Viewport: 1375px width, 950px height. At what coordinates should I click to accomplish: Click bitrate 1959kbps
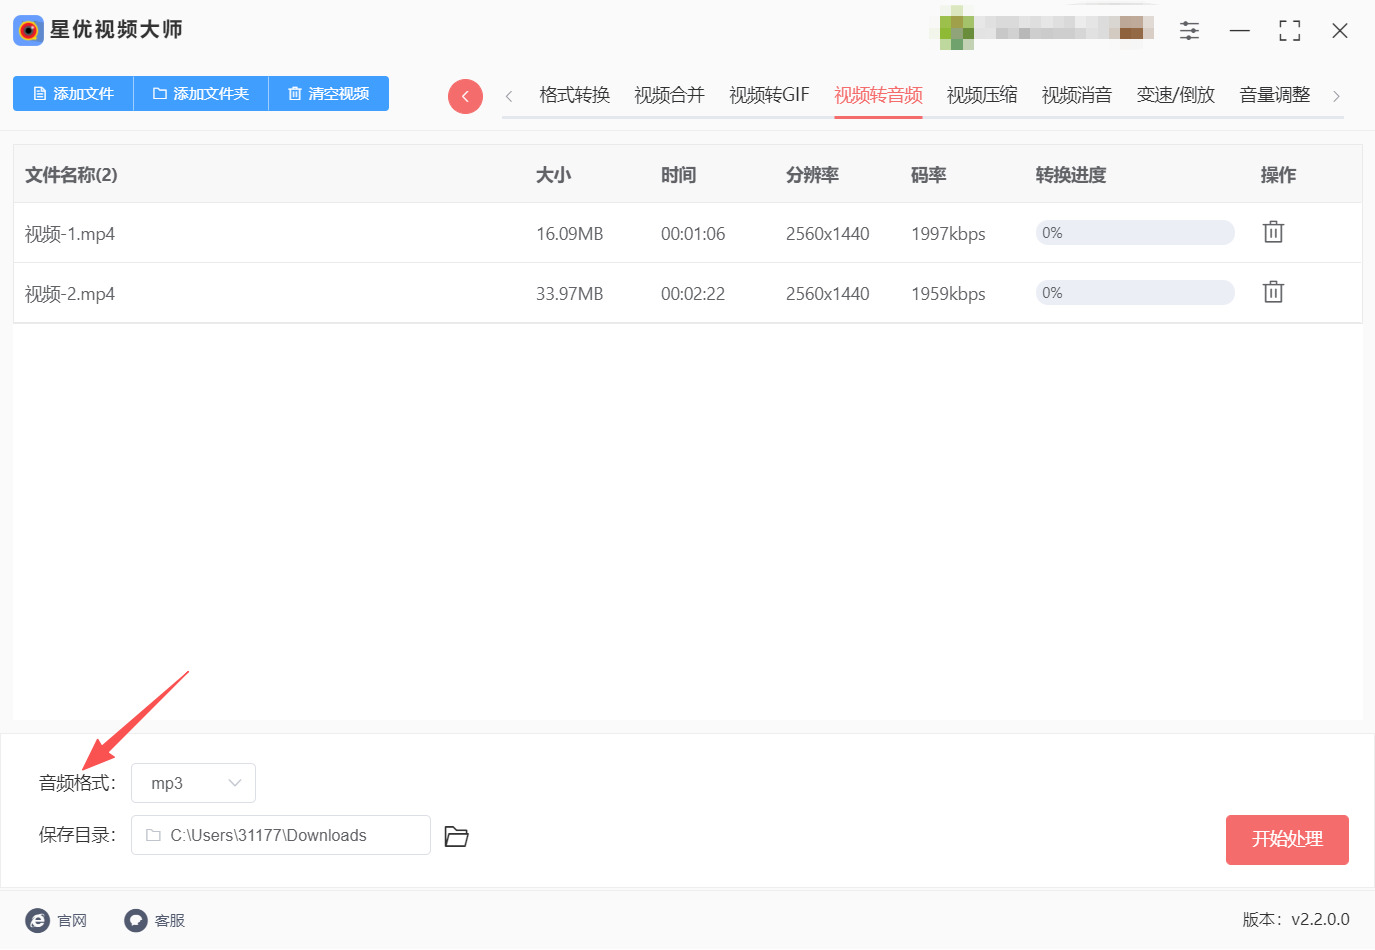pos(948,294)
